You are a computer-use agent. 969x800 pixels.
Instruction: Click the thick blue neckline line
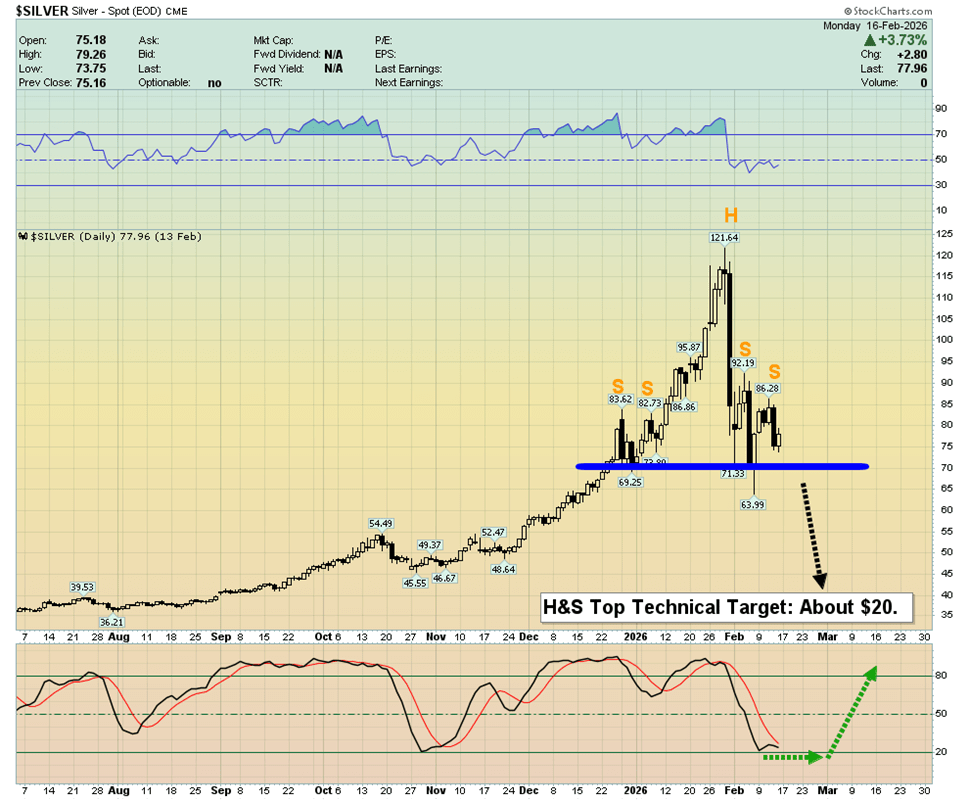click(x=722, y=466)
